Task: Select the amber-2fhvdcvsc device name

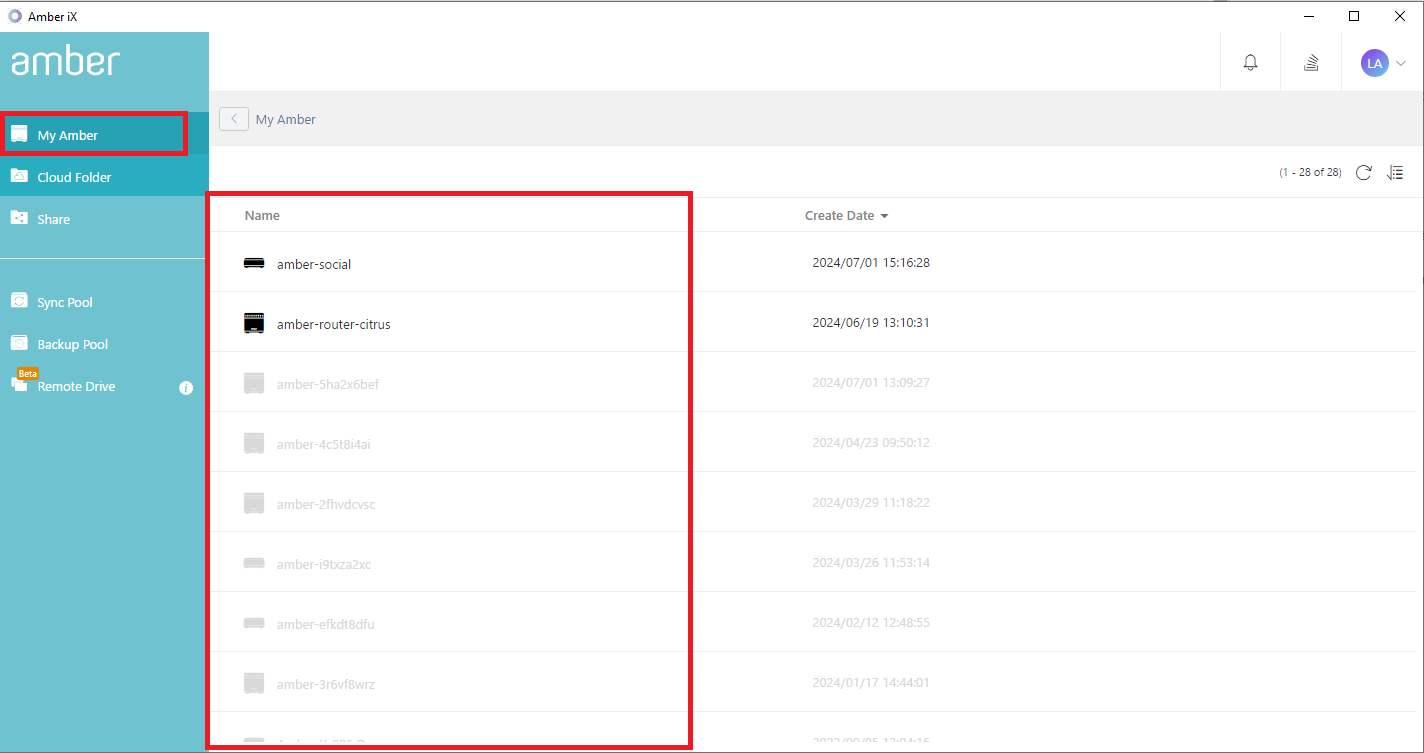Action: point(326,504)
